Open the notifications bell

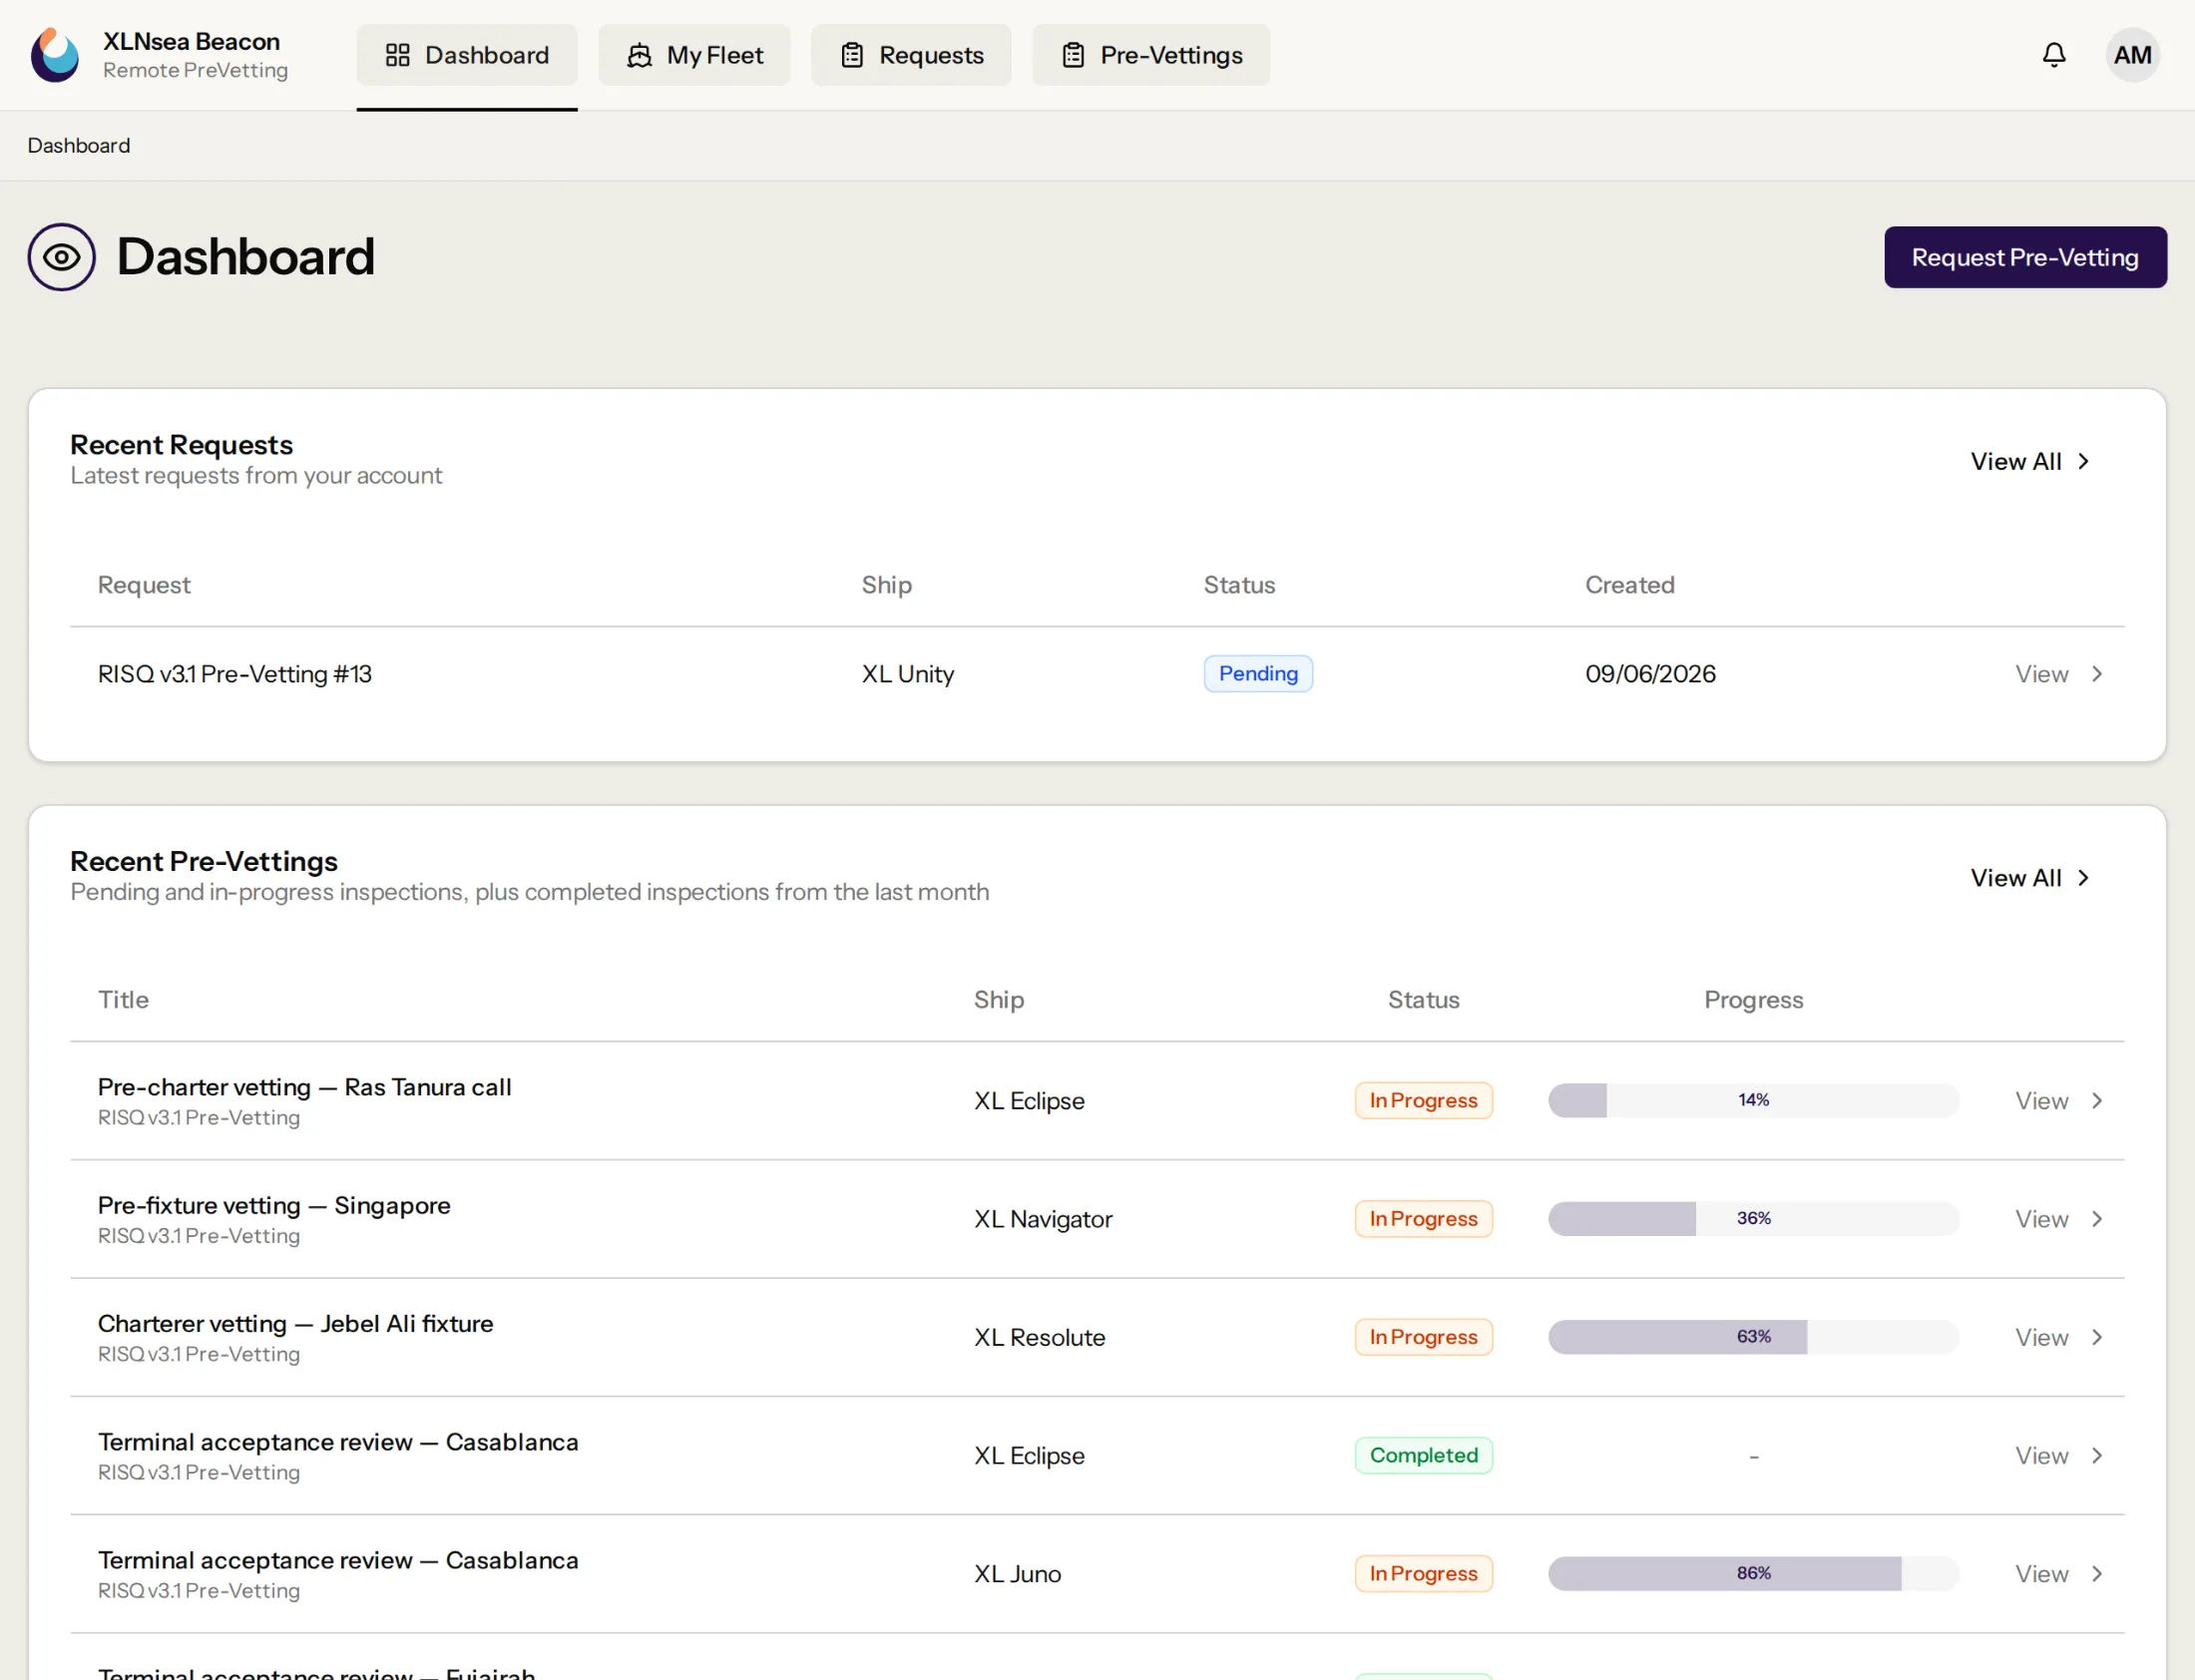coord(2054,55)
